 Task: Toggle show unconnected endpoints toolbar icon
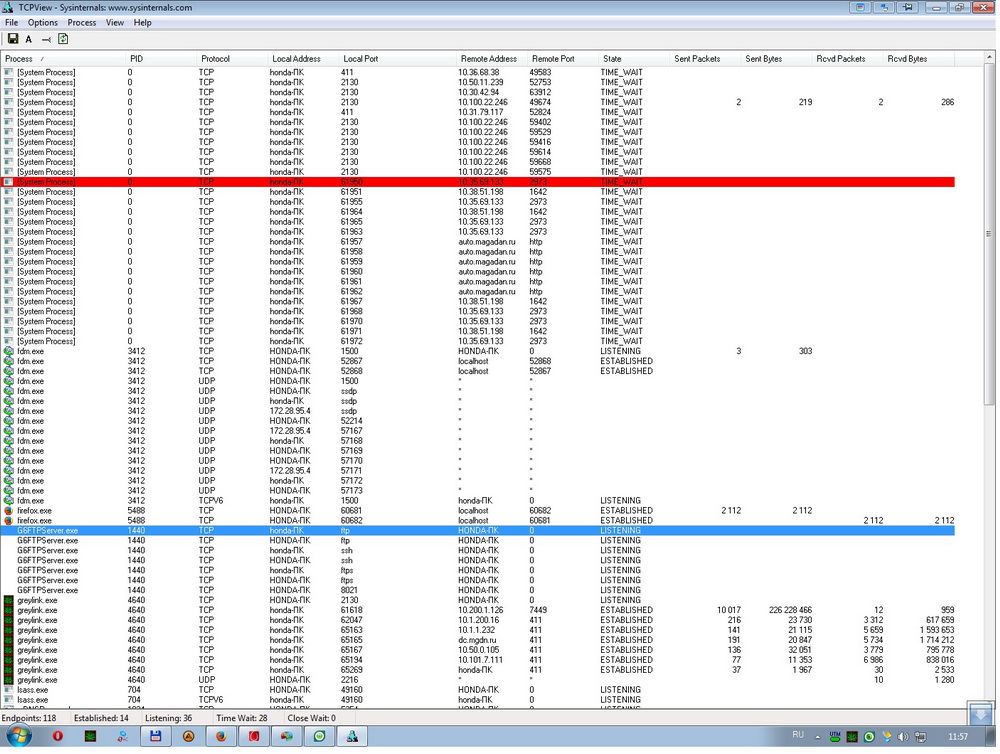click(46, 39)
